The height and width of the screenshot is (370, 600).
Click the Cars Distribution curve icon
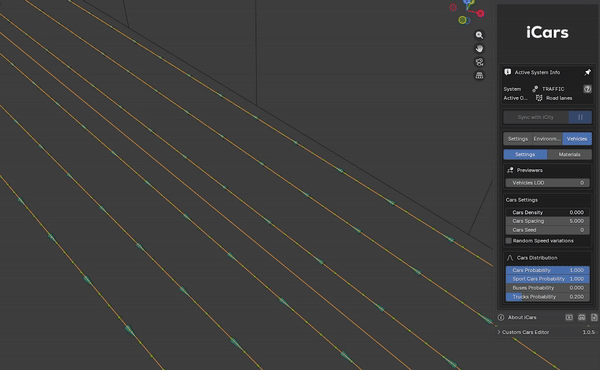[x=510, y=258]
